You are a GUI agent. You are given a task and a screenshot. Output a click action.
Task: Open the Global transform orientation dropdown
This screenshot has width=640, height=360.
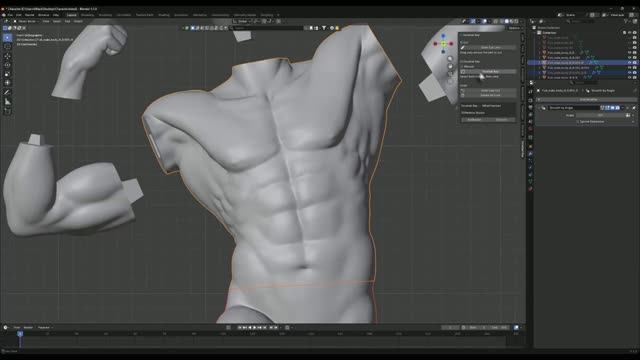[242, 21]
